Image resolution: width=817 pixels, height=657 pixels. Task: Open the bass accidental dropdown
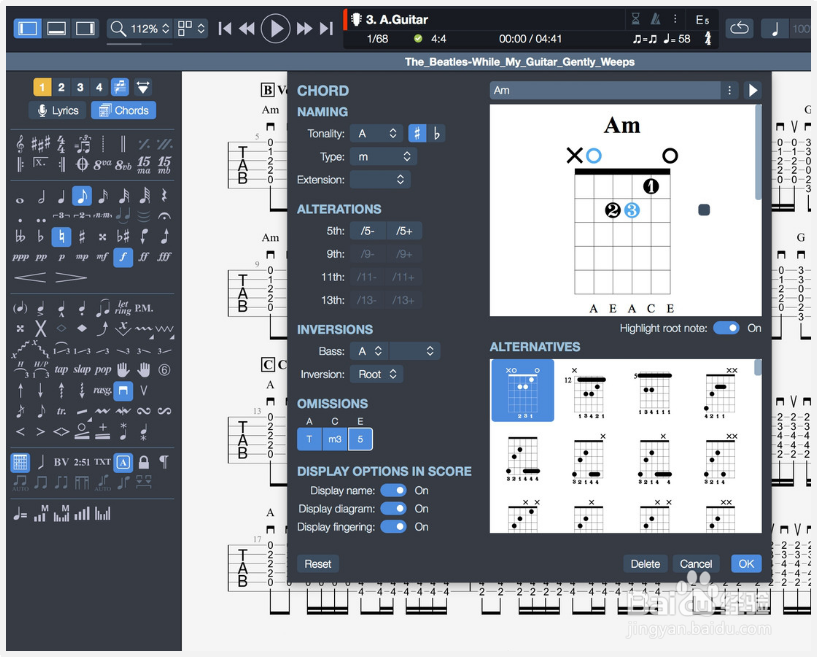pyautogui.click(x=415, y=351)
